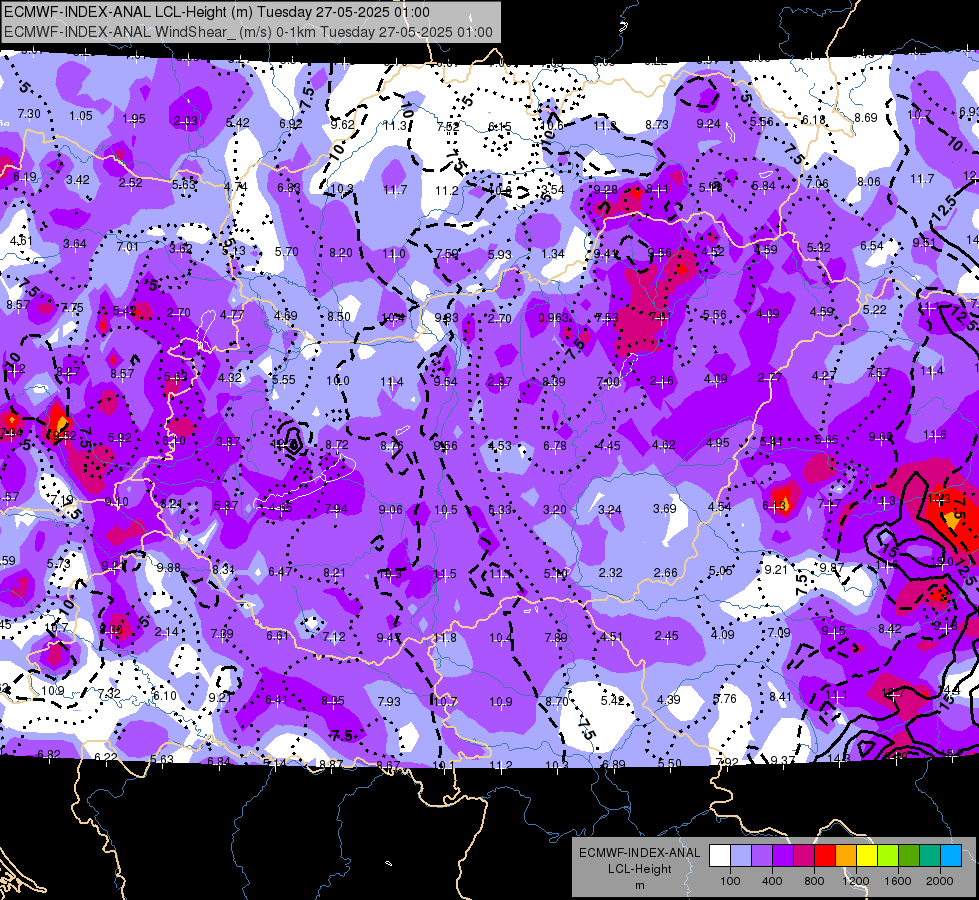
Task: Click the 800 legend tick label
Action: (x=814, y=881)
